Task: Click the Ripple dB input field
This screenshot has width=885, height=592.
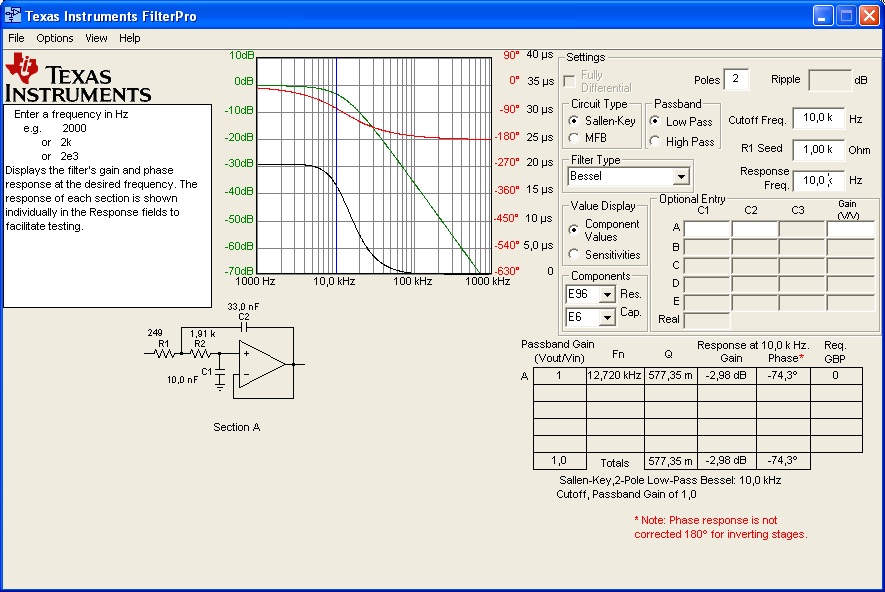Action: [830, 80]
